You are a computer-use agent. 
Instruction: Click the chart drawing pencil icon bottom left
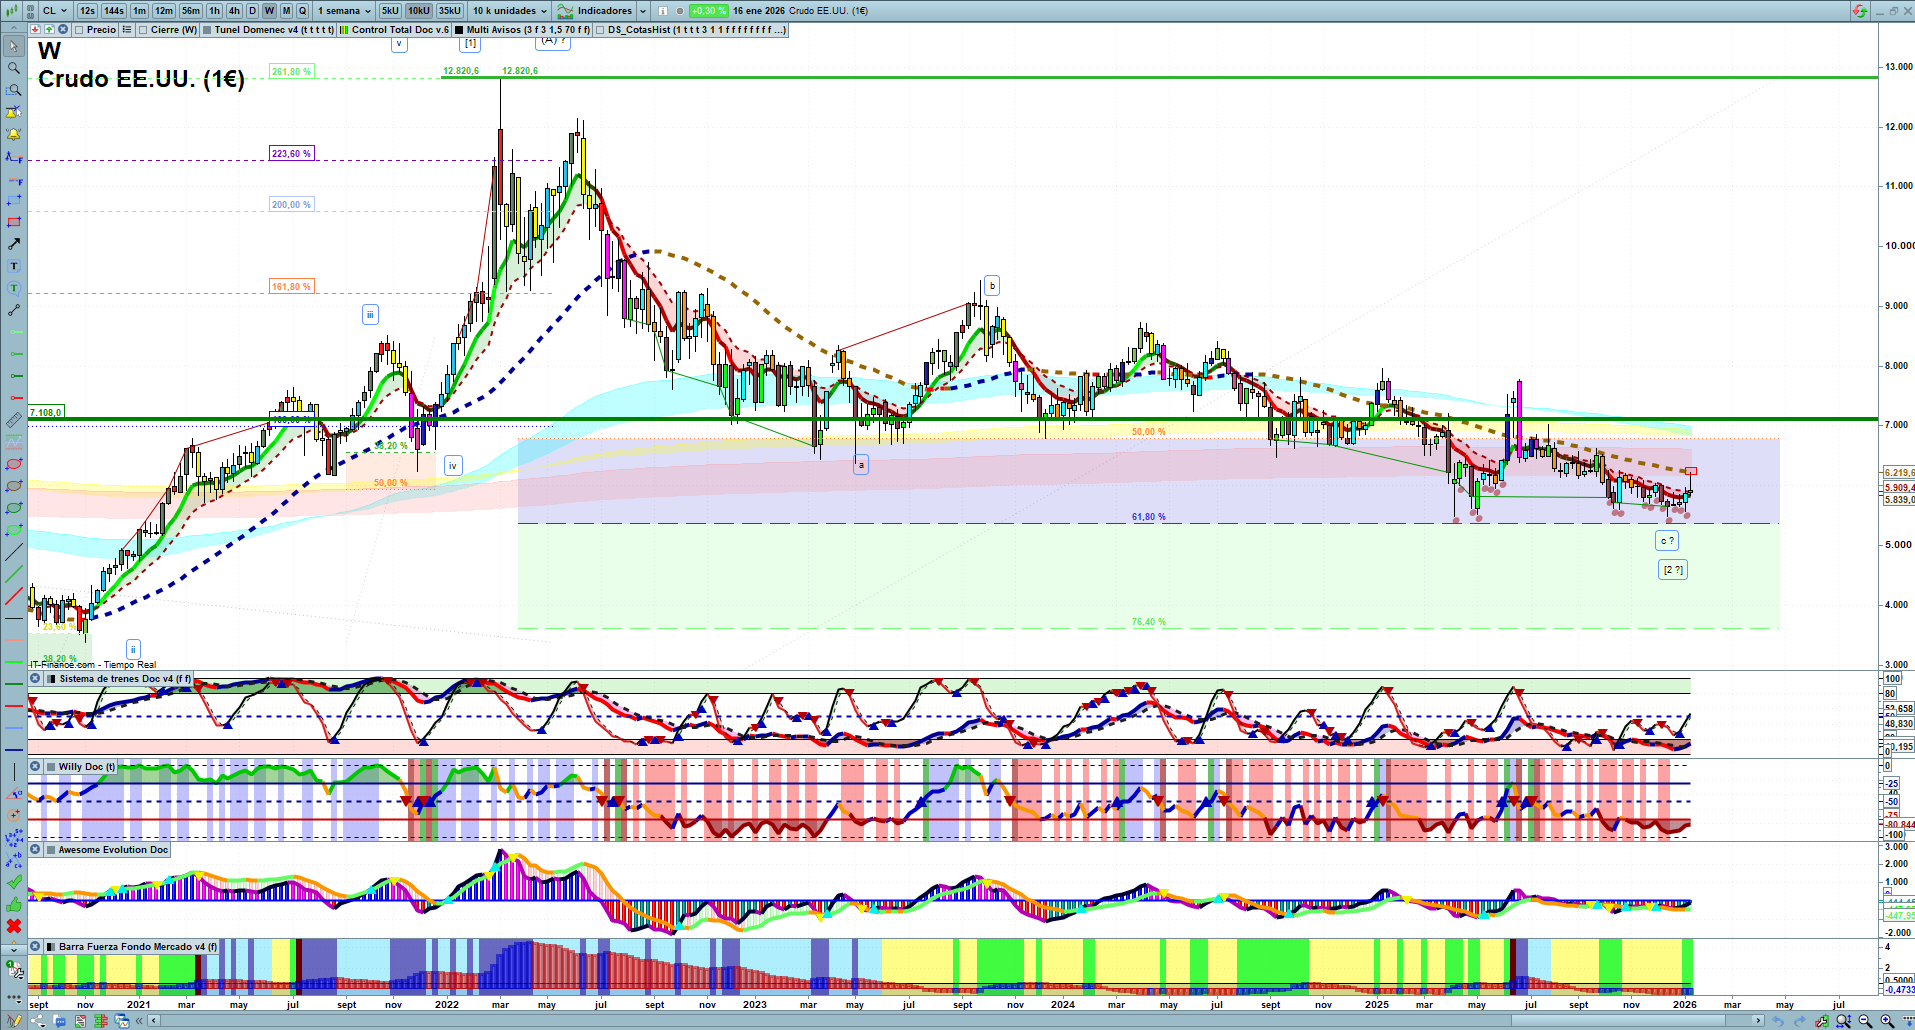tap(14, 1021)
